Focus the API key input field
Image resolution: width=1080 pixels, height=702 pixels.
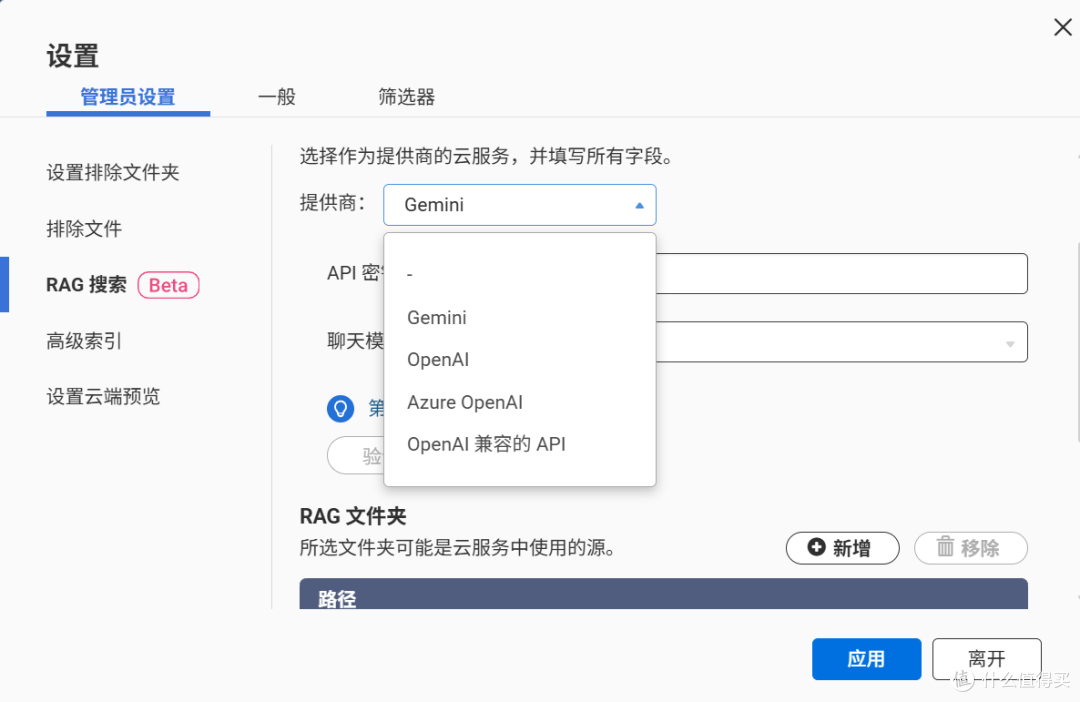point(841,273)
